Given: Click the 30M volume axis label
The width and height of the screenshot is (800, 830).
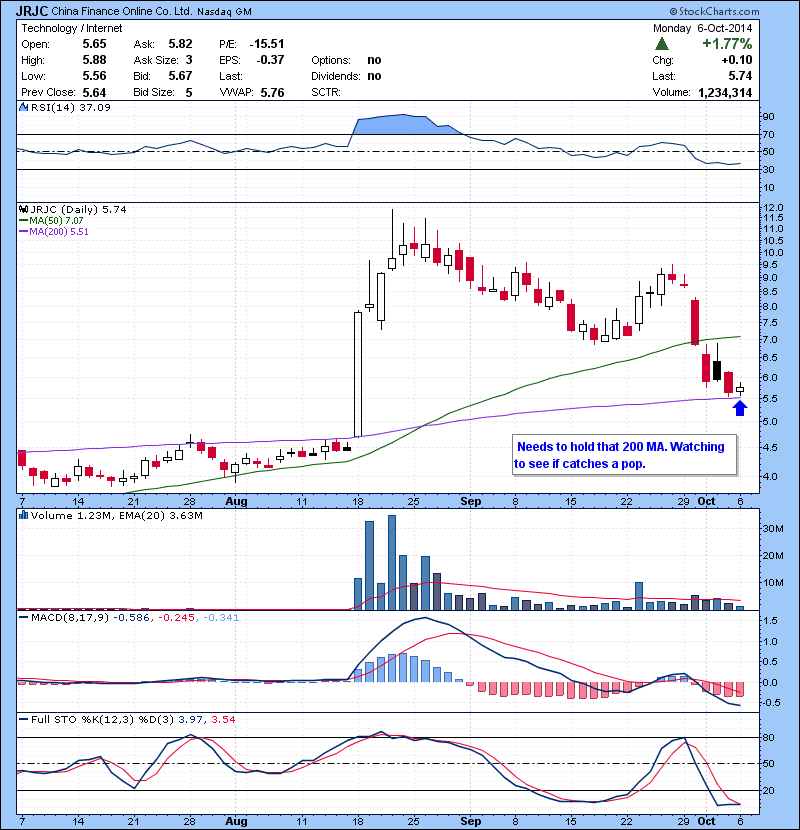Looking at the screenshot, I should pos(772,528).
